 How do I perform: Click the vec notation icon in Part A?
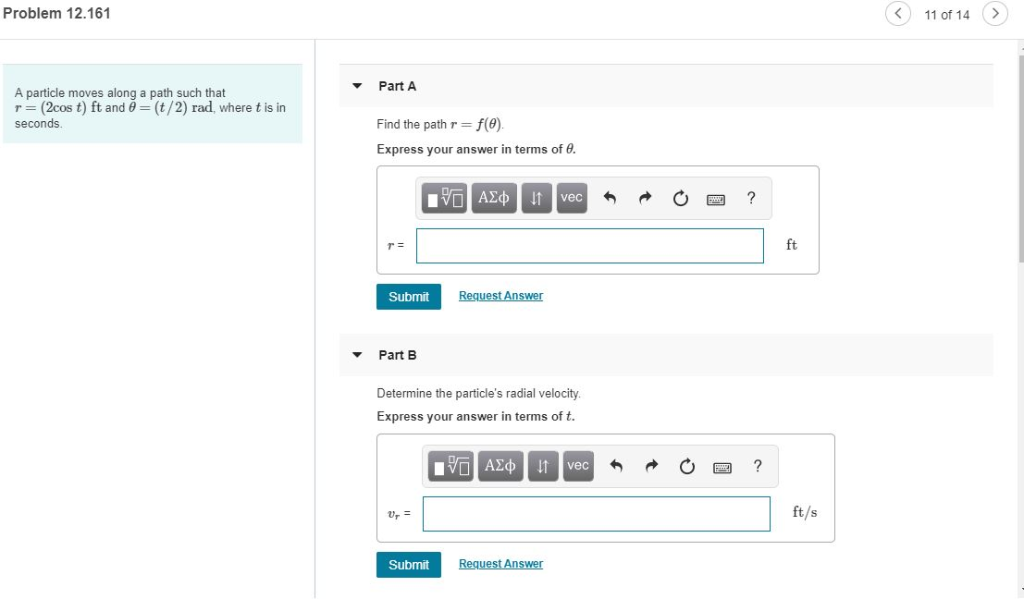(571, 198)
